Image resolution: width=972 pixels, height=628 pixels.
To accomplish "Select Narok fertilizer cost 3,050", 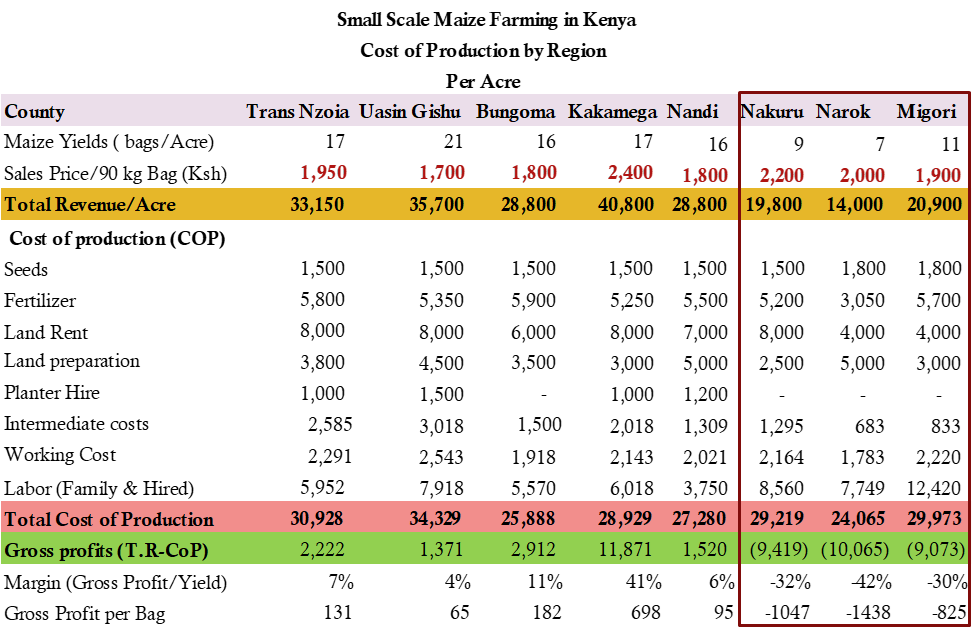I will (x=862, y=301).
